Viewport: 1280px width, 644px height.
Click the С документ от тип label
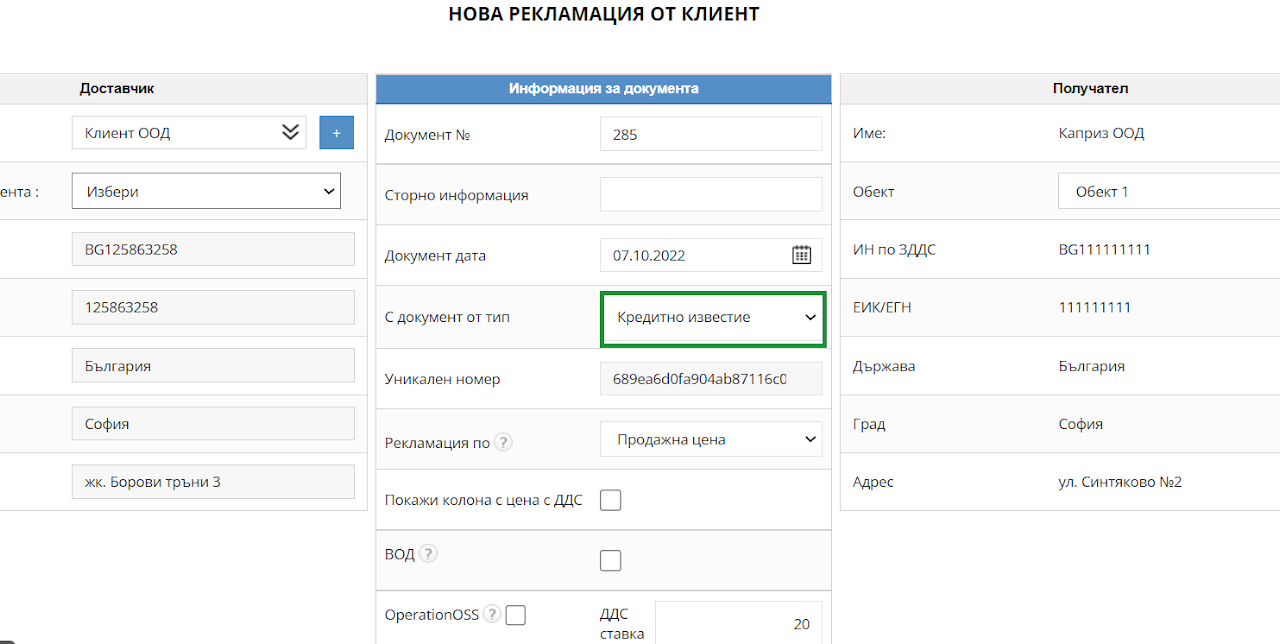(447, 317)
